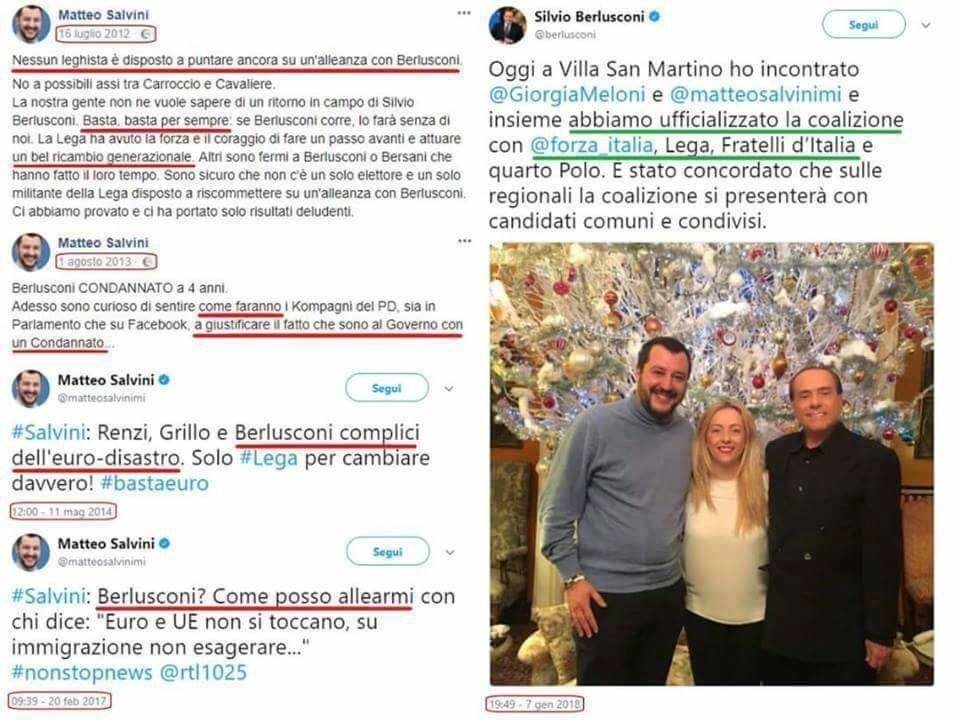Open Silvio Berlusconi's profile picture
Viewport: 960px width, 720px height.
[507, 25]
